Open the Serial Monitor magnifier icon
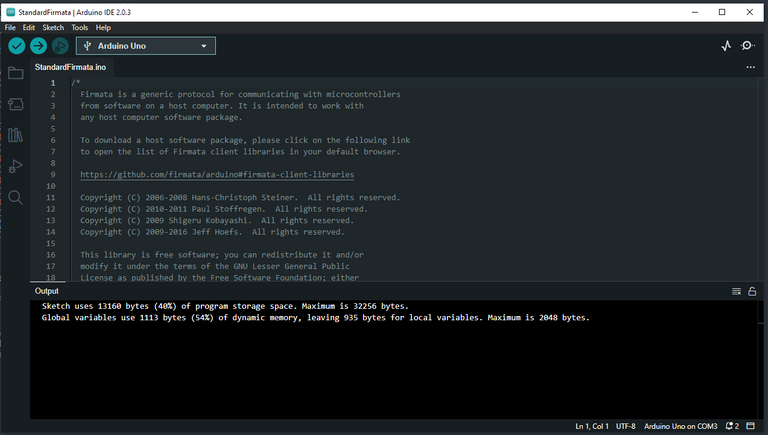768x435 pixels. (x=747, y=46)
